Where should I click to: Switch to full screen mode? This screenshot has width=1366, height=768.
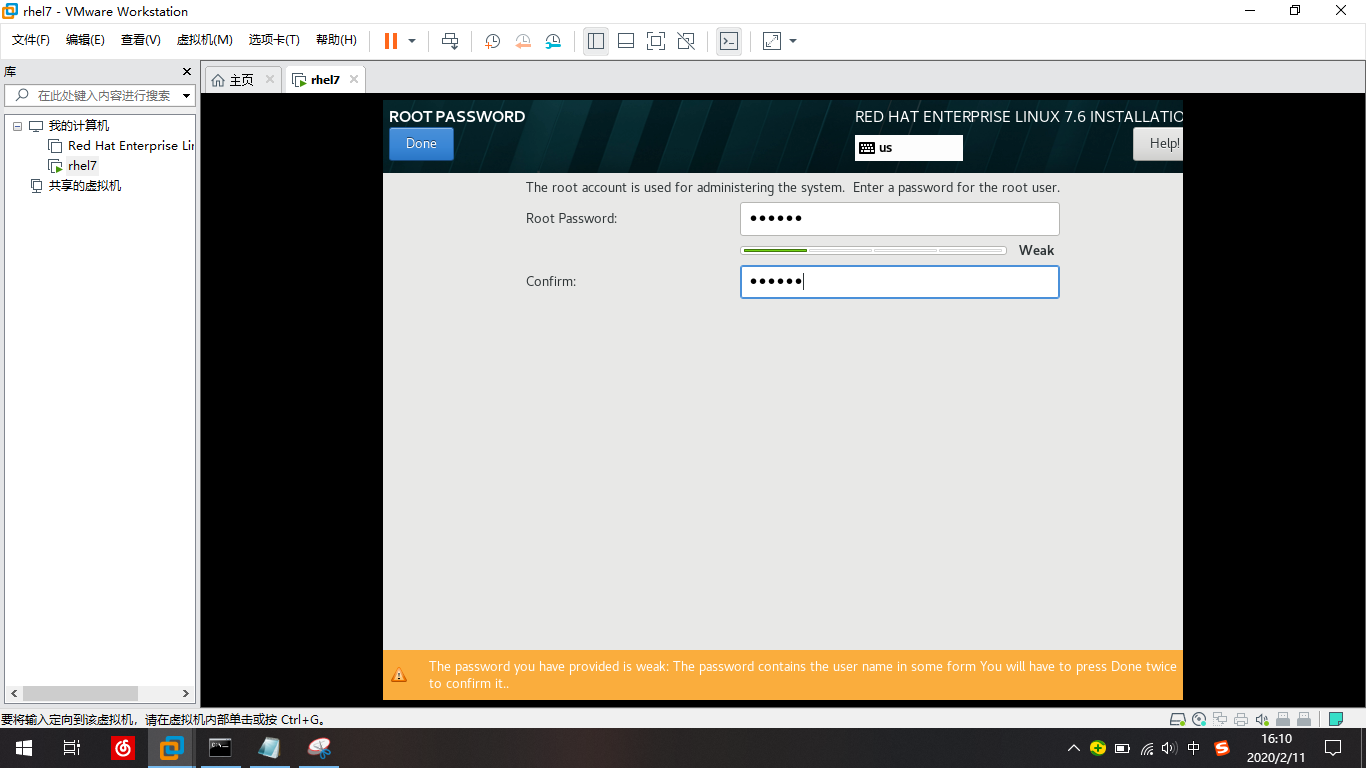pos(656,41)
